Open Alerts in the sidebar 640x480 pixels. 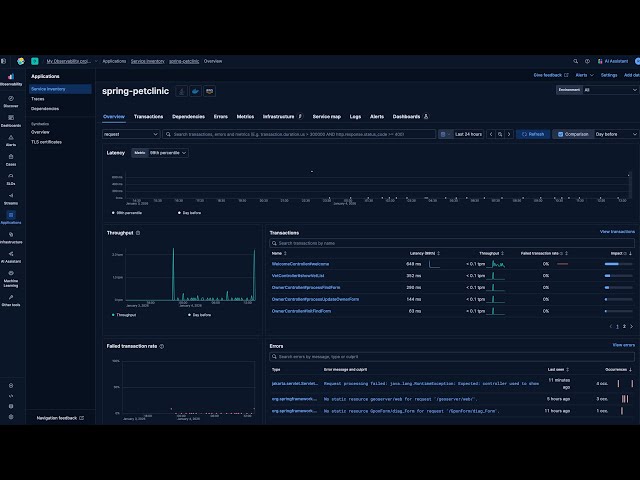tap(11, 140)
